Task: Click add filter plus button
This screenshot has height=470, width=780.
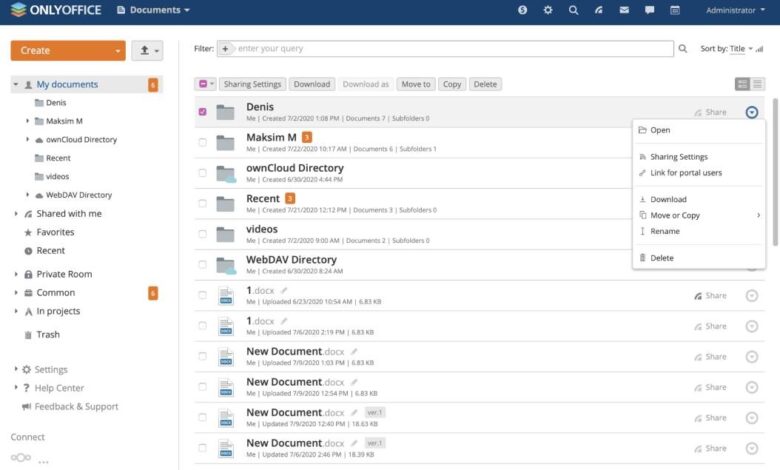Action: coord(225,49)
